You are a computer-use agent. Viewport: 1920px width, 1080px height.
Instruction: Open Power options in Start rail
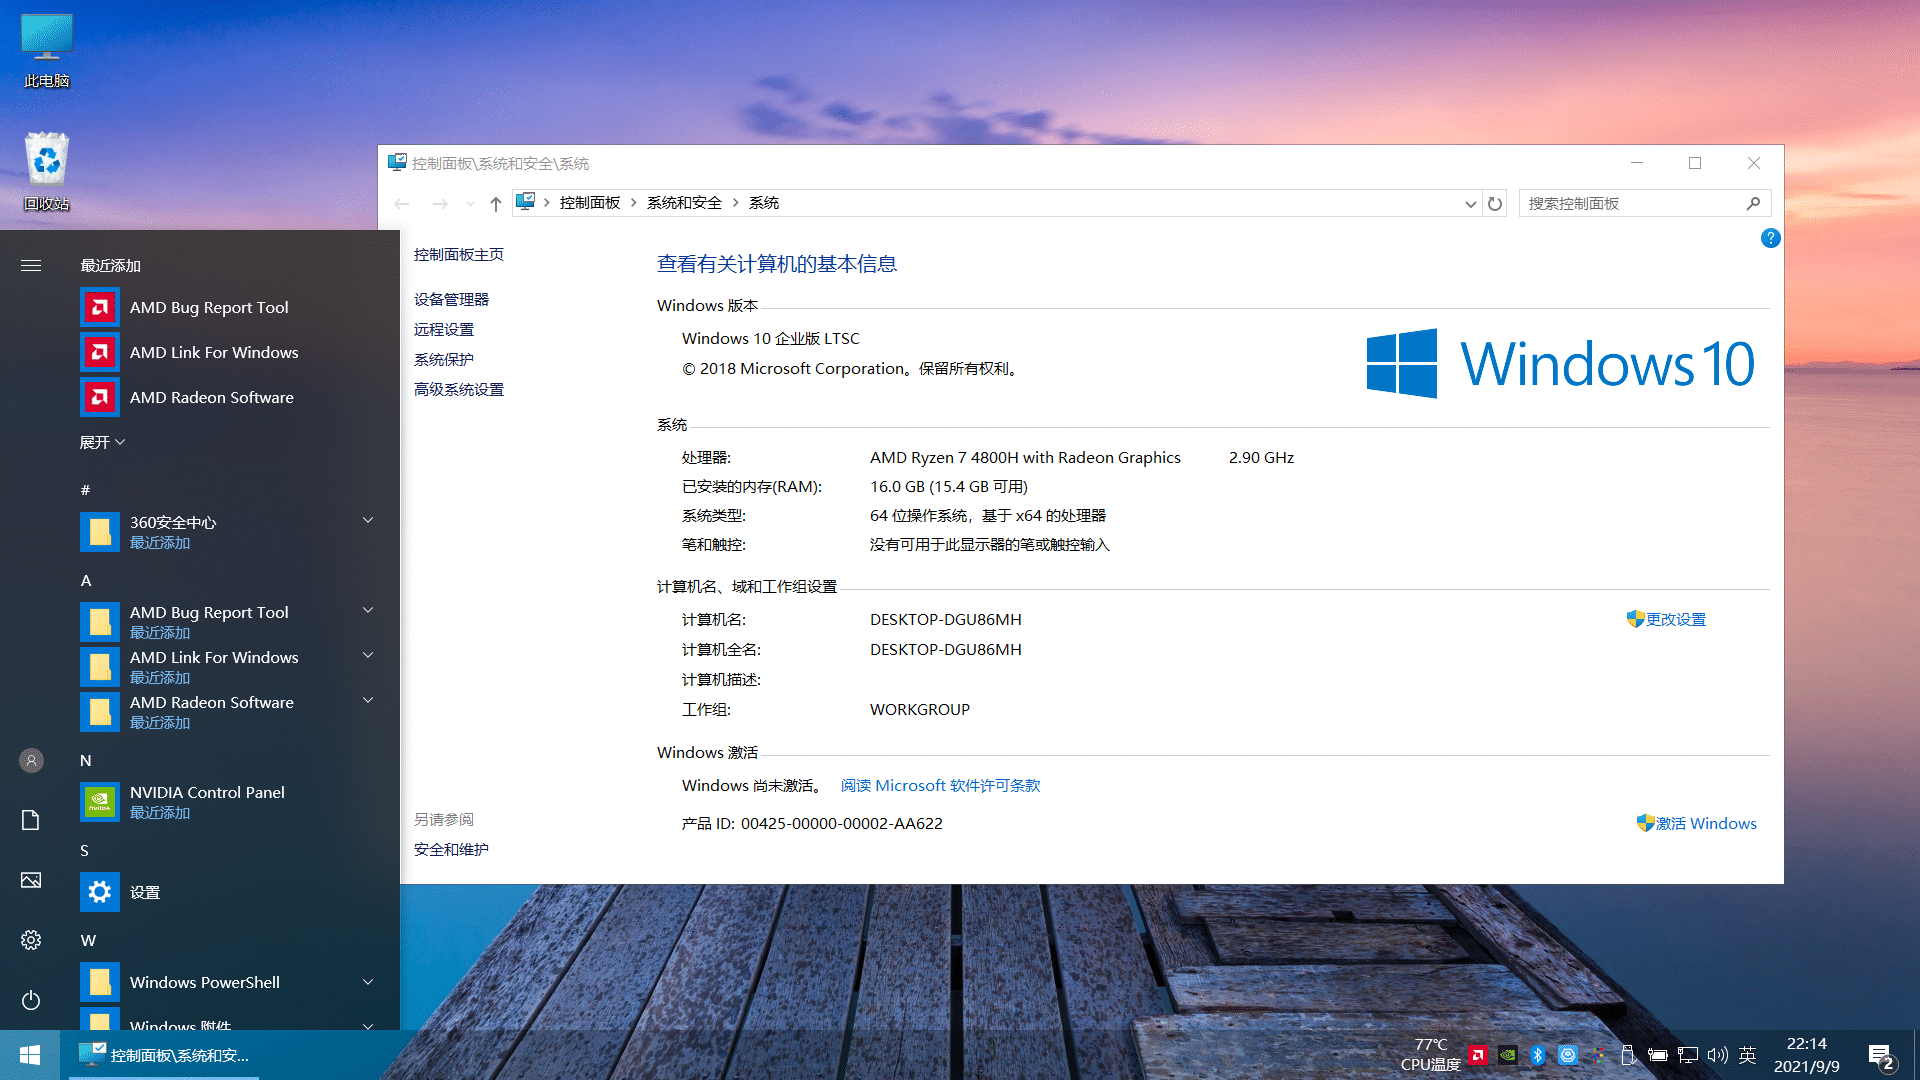31,1000
